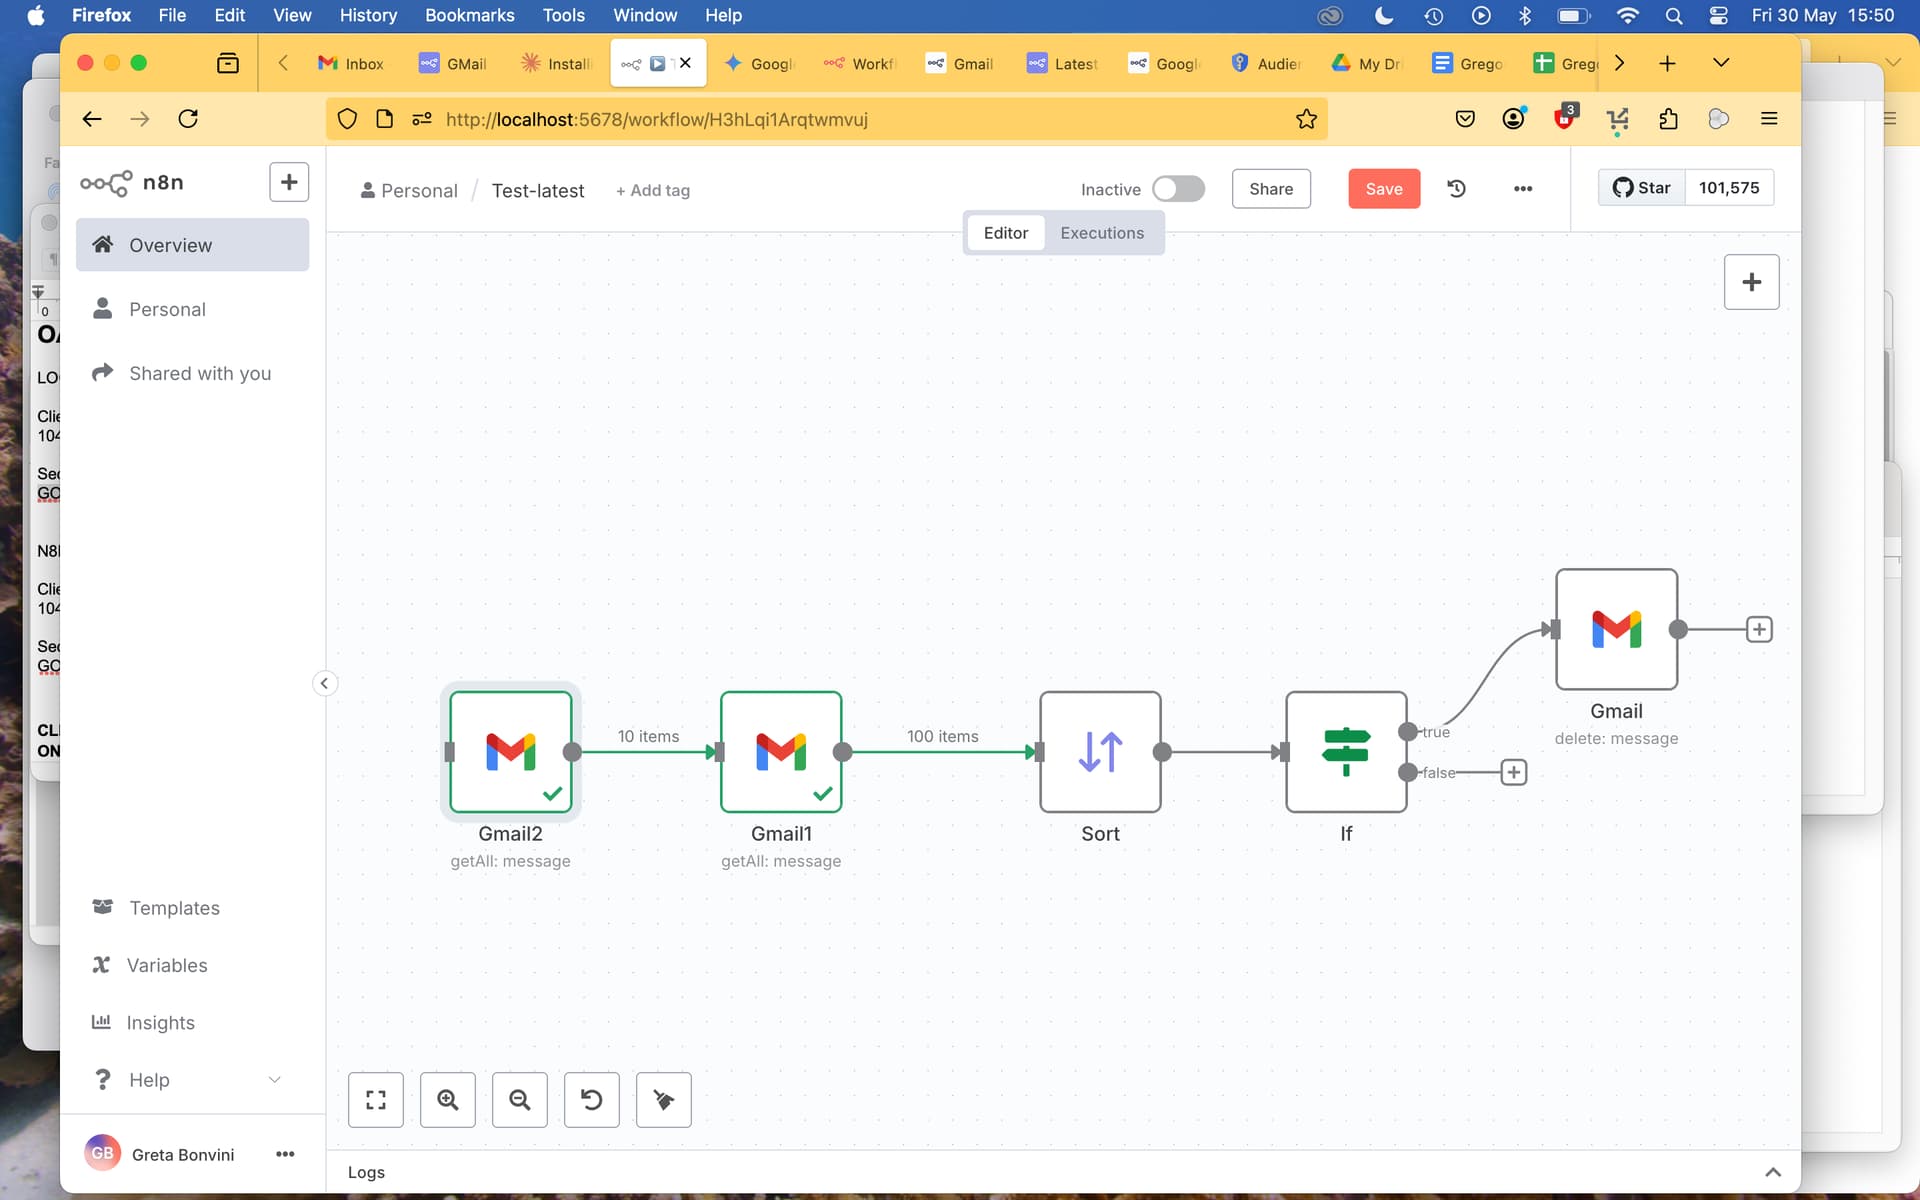Click Add tag link
Screen dimensions: 1920x1200
(x=652, y=190)
